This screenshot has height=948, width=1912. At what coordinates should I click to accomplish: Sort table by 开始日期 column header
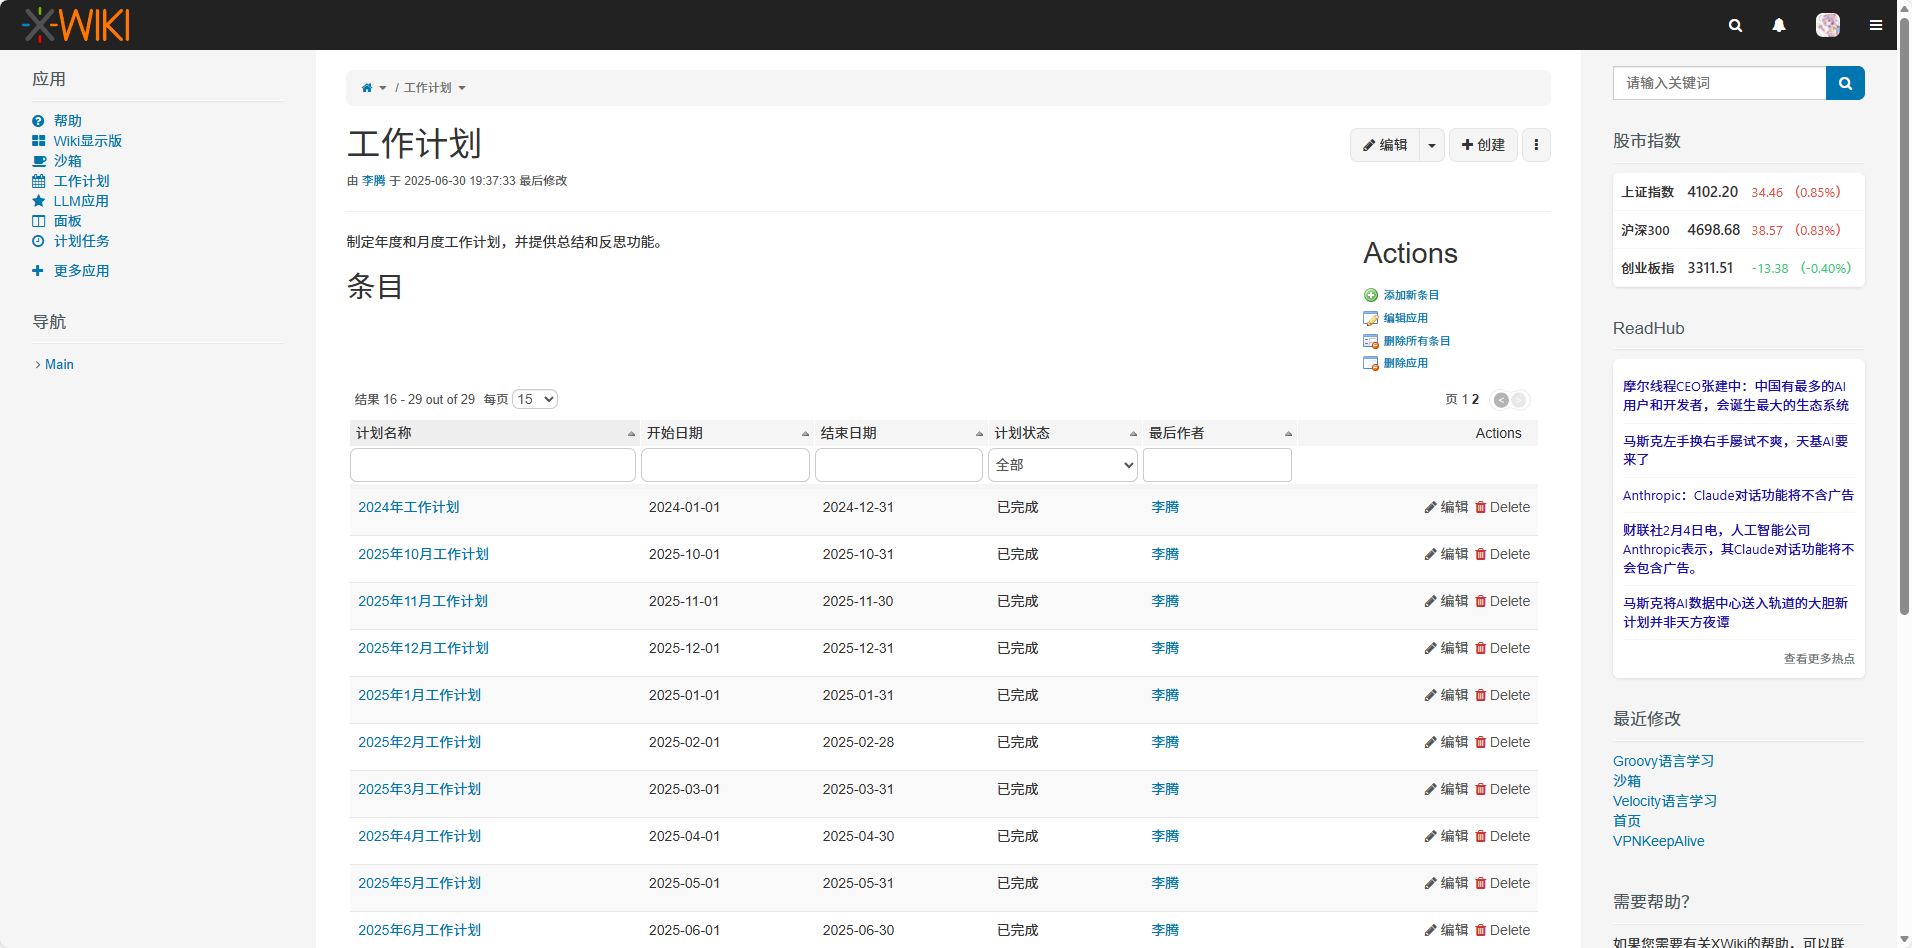coord(675,433)
